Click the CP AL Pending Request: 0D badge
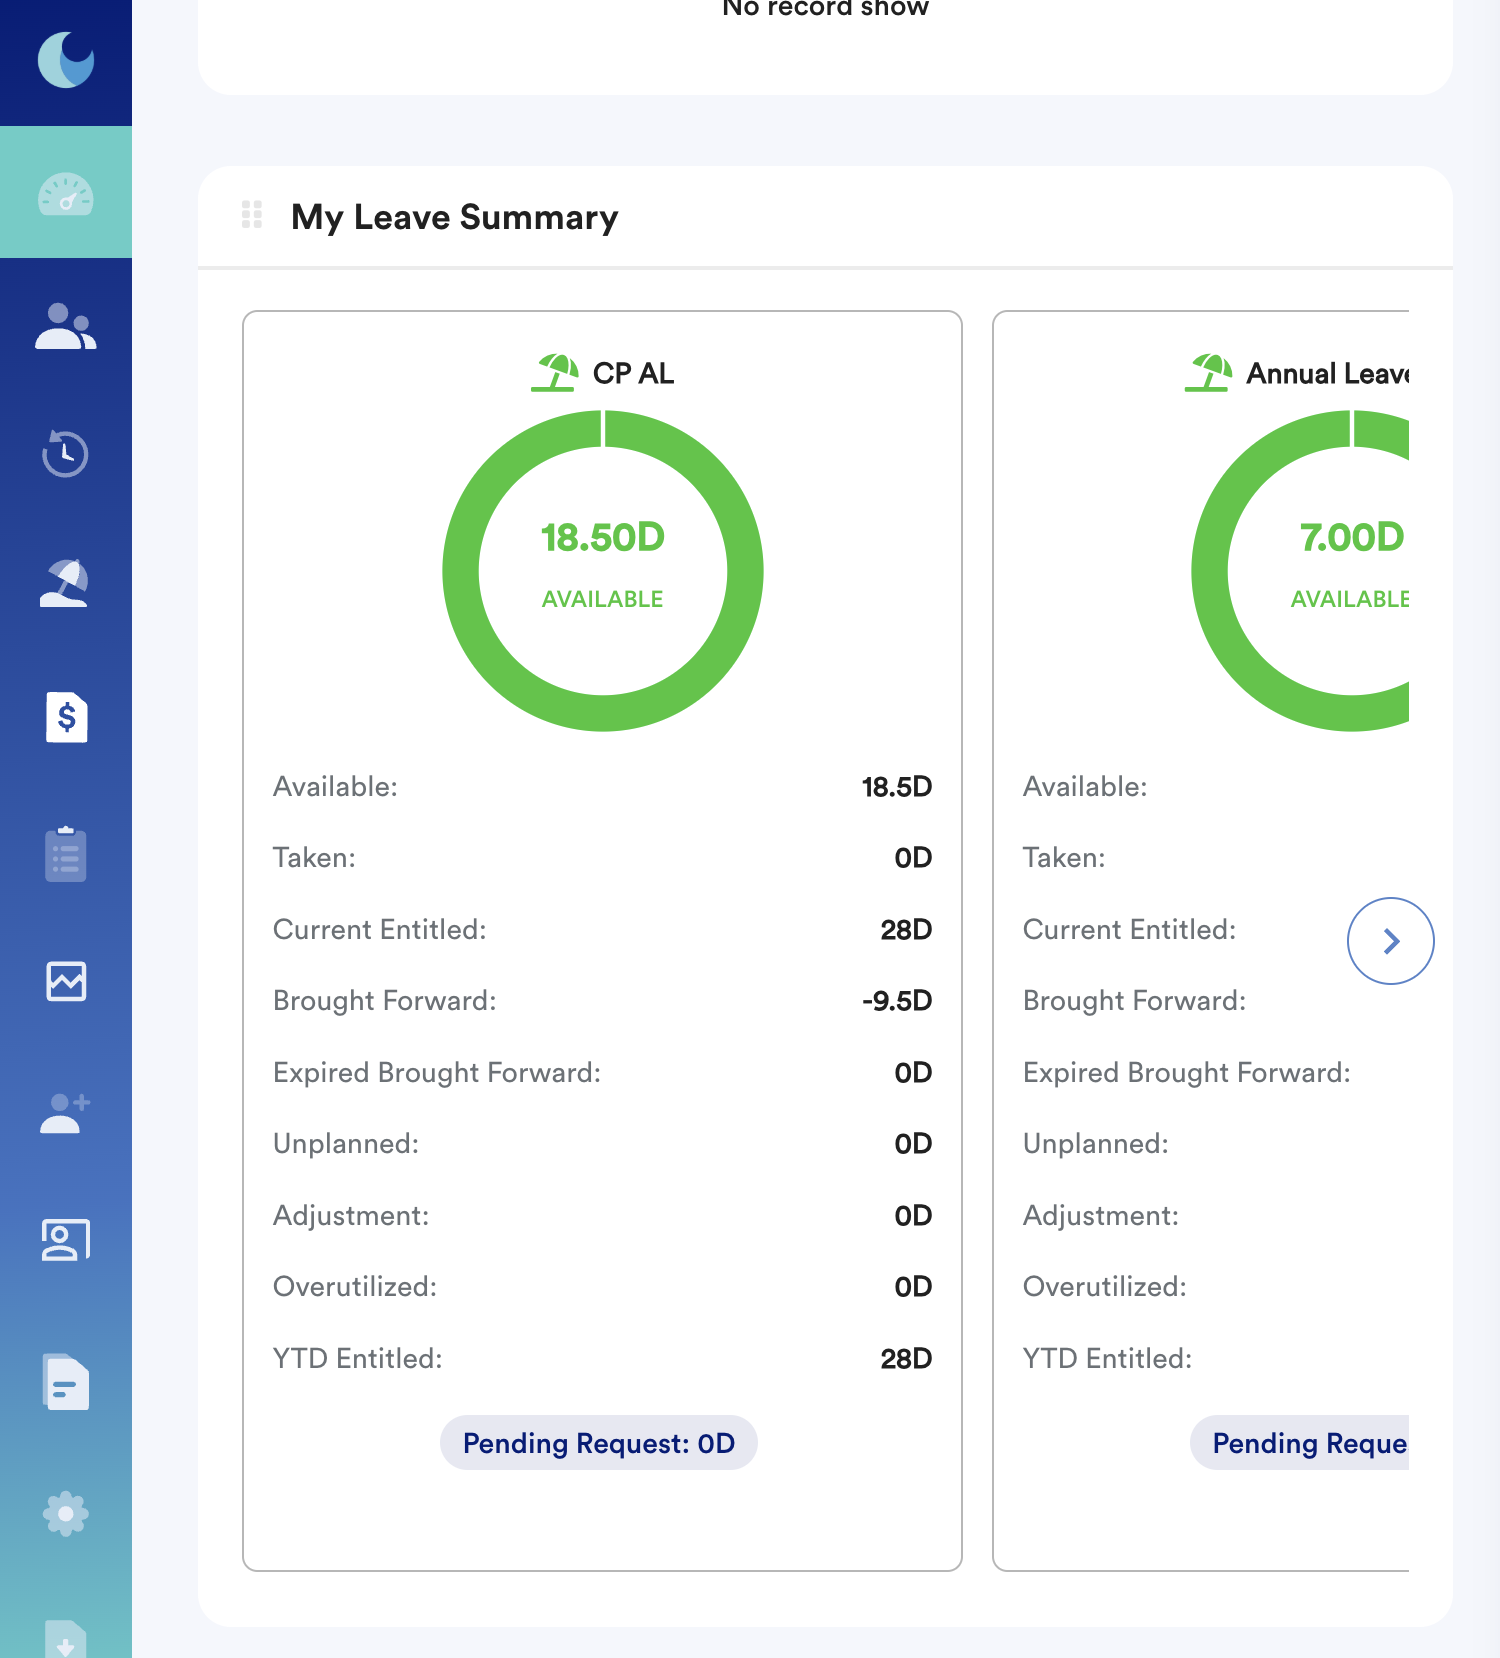1500x1658 pixels. point(599,1443)
